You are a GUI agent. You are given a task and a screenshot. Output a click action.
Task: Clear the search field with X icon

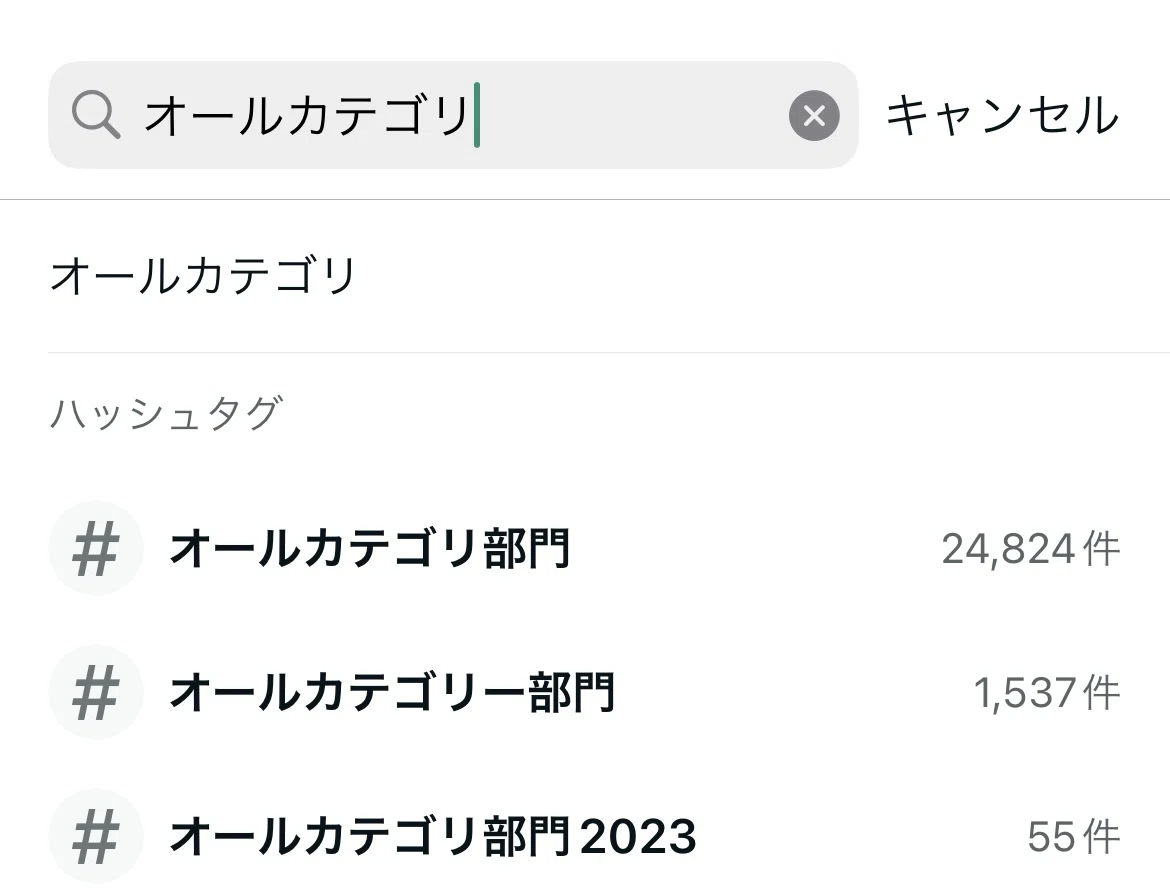(x=814, y=116)
